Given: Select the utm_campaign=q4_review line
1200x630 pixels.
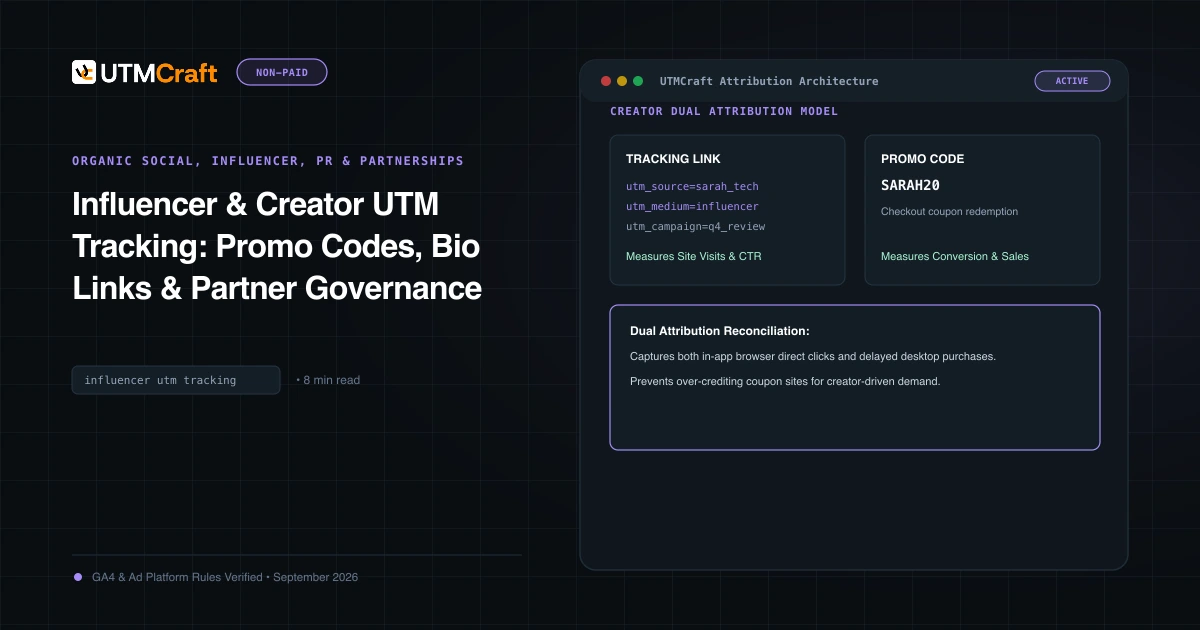Looking at the screenshot, I should point(695,226).
